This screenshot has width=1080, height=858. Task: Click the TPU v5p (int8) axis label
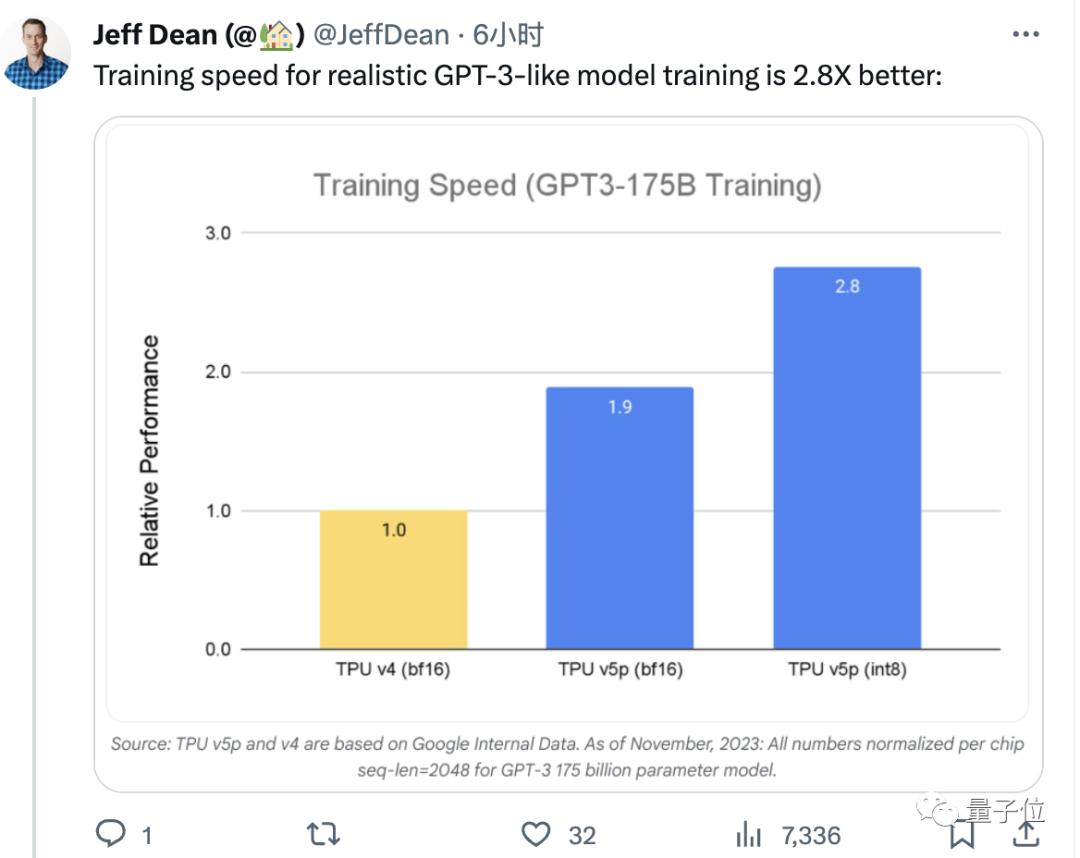click(x=847, y=670)
